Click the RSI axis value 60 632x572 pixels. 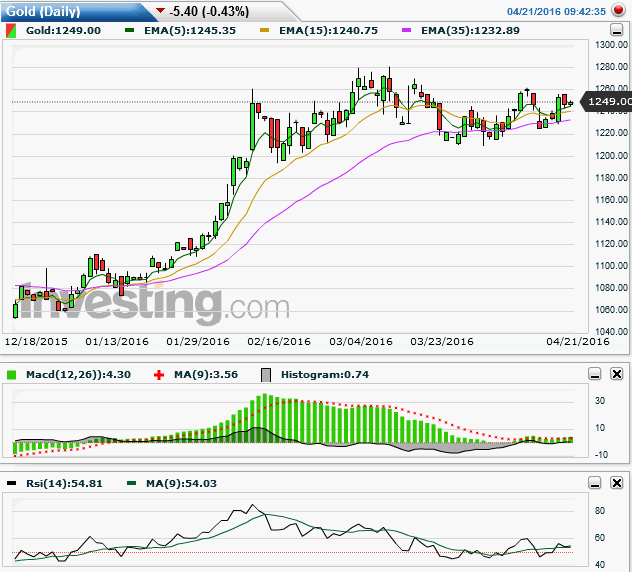click(x=600, y=538)
